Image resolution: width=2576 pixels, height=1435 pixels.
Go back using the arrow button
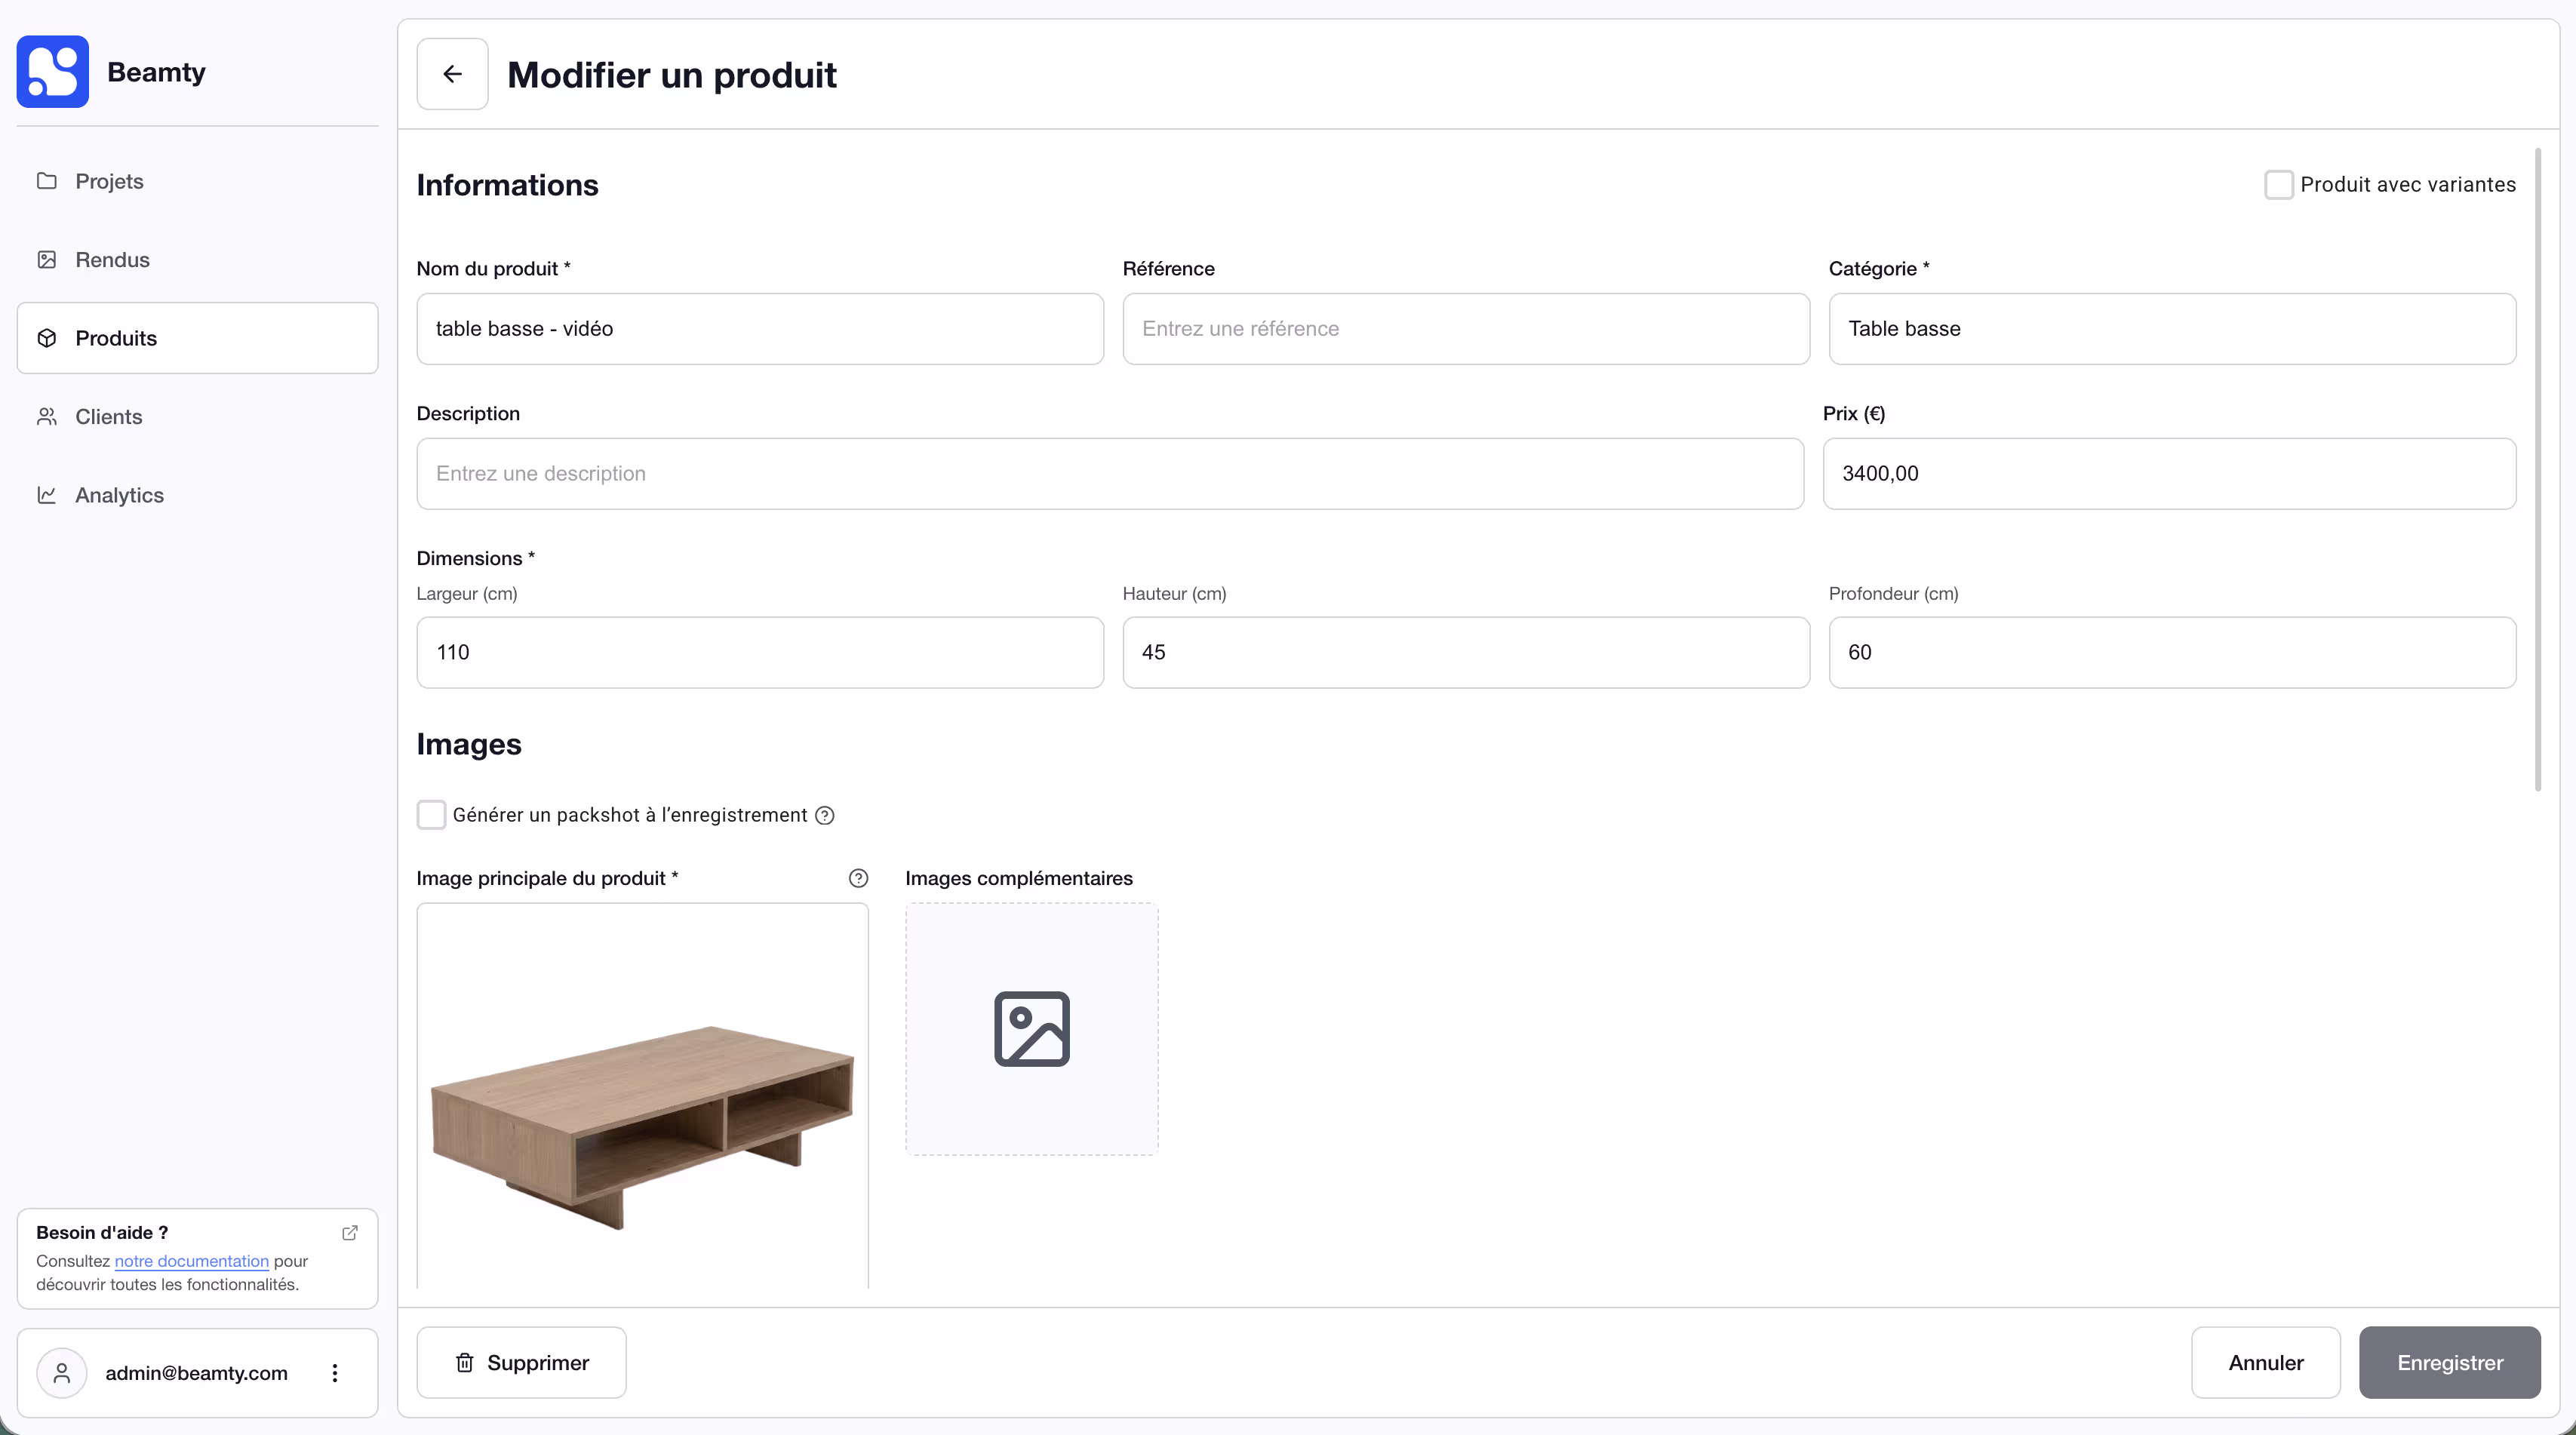click(452, 74)
